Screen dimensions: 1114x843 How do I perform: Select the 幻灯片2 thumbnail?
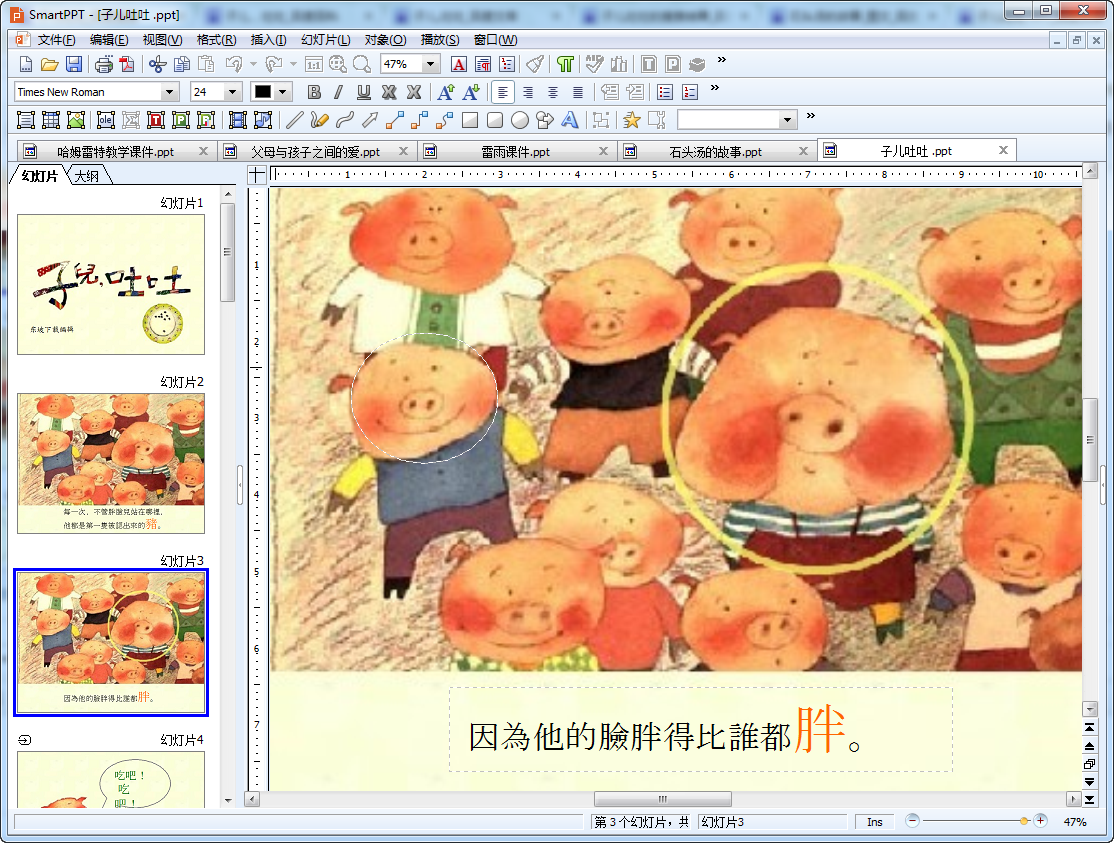pos(111,463)
